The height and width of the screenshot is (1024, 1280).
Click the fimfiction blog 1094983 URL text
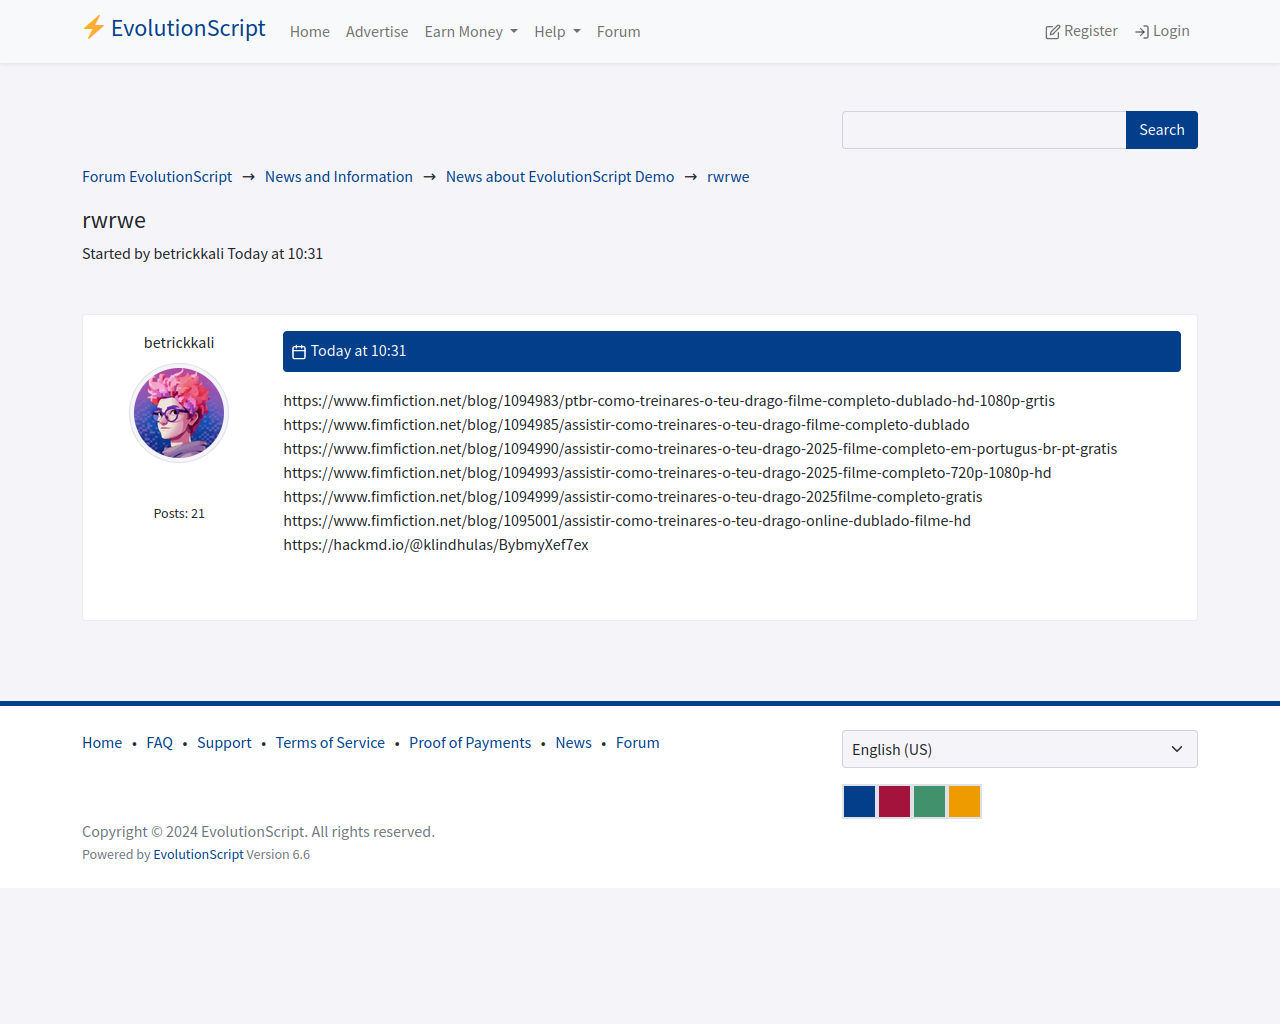pos(669,401)
